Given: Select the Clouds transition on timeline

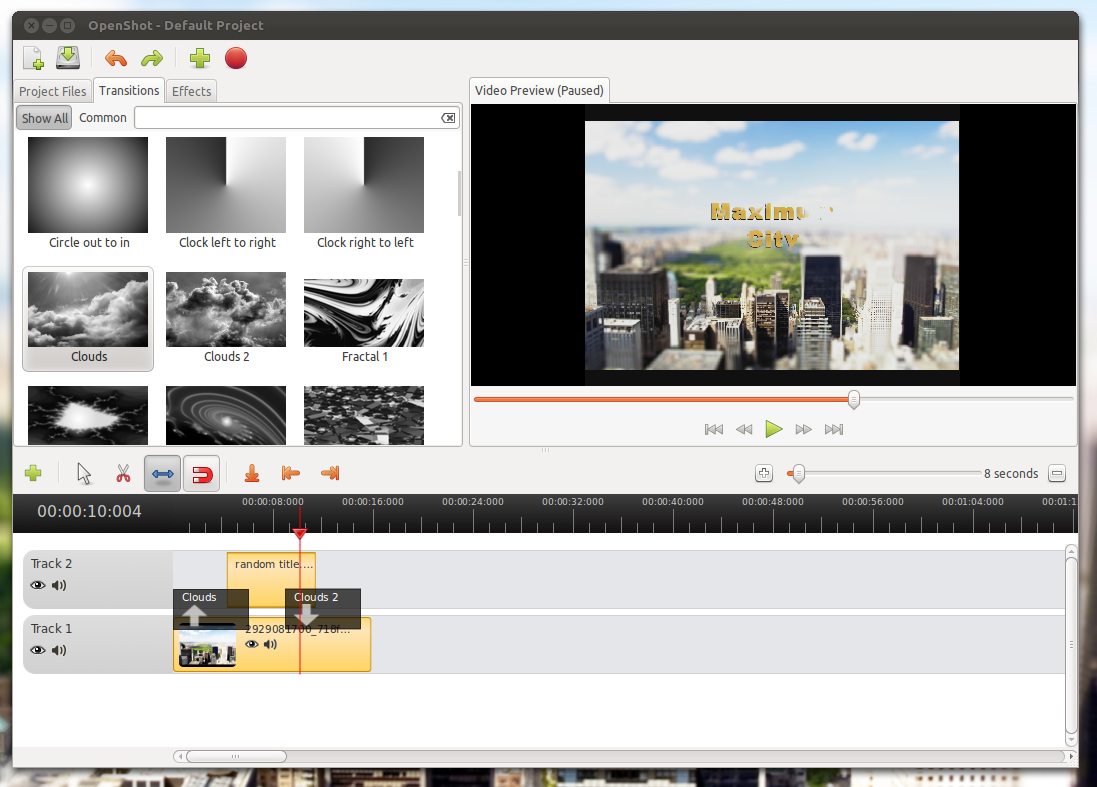Looking at the screenshot, I should [x=211, y=609].
